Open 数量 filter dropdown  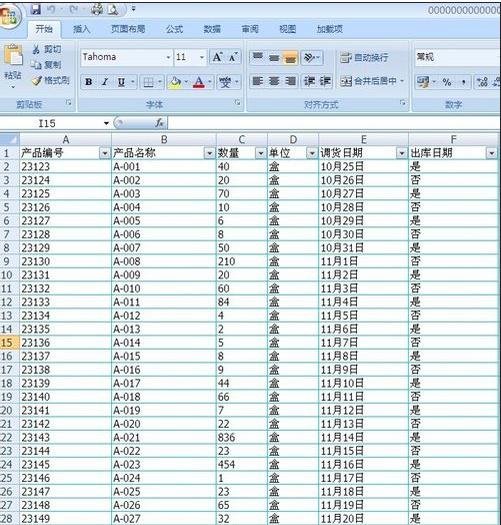coord(261,153)
